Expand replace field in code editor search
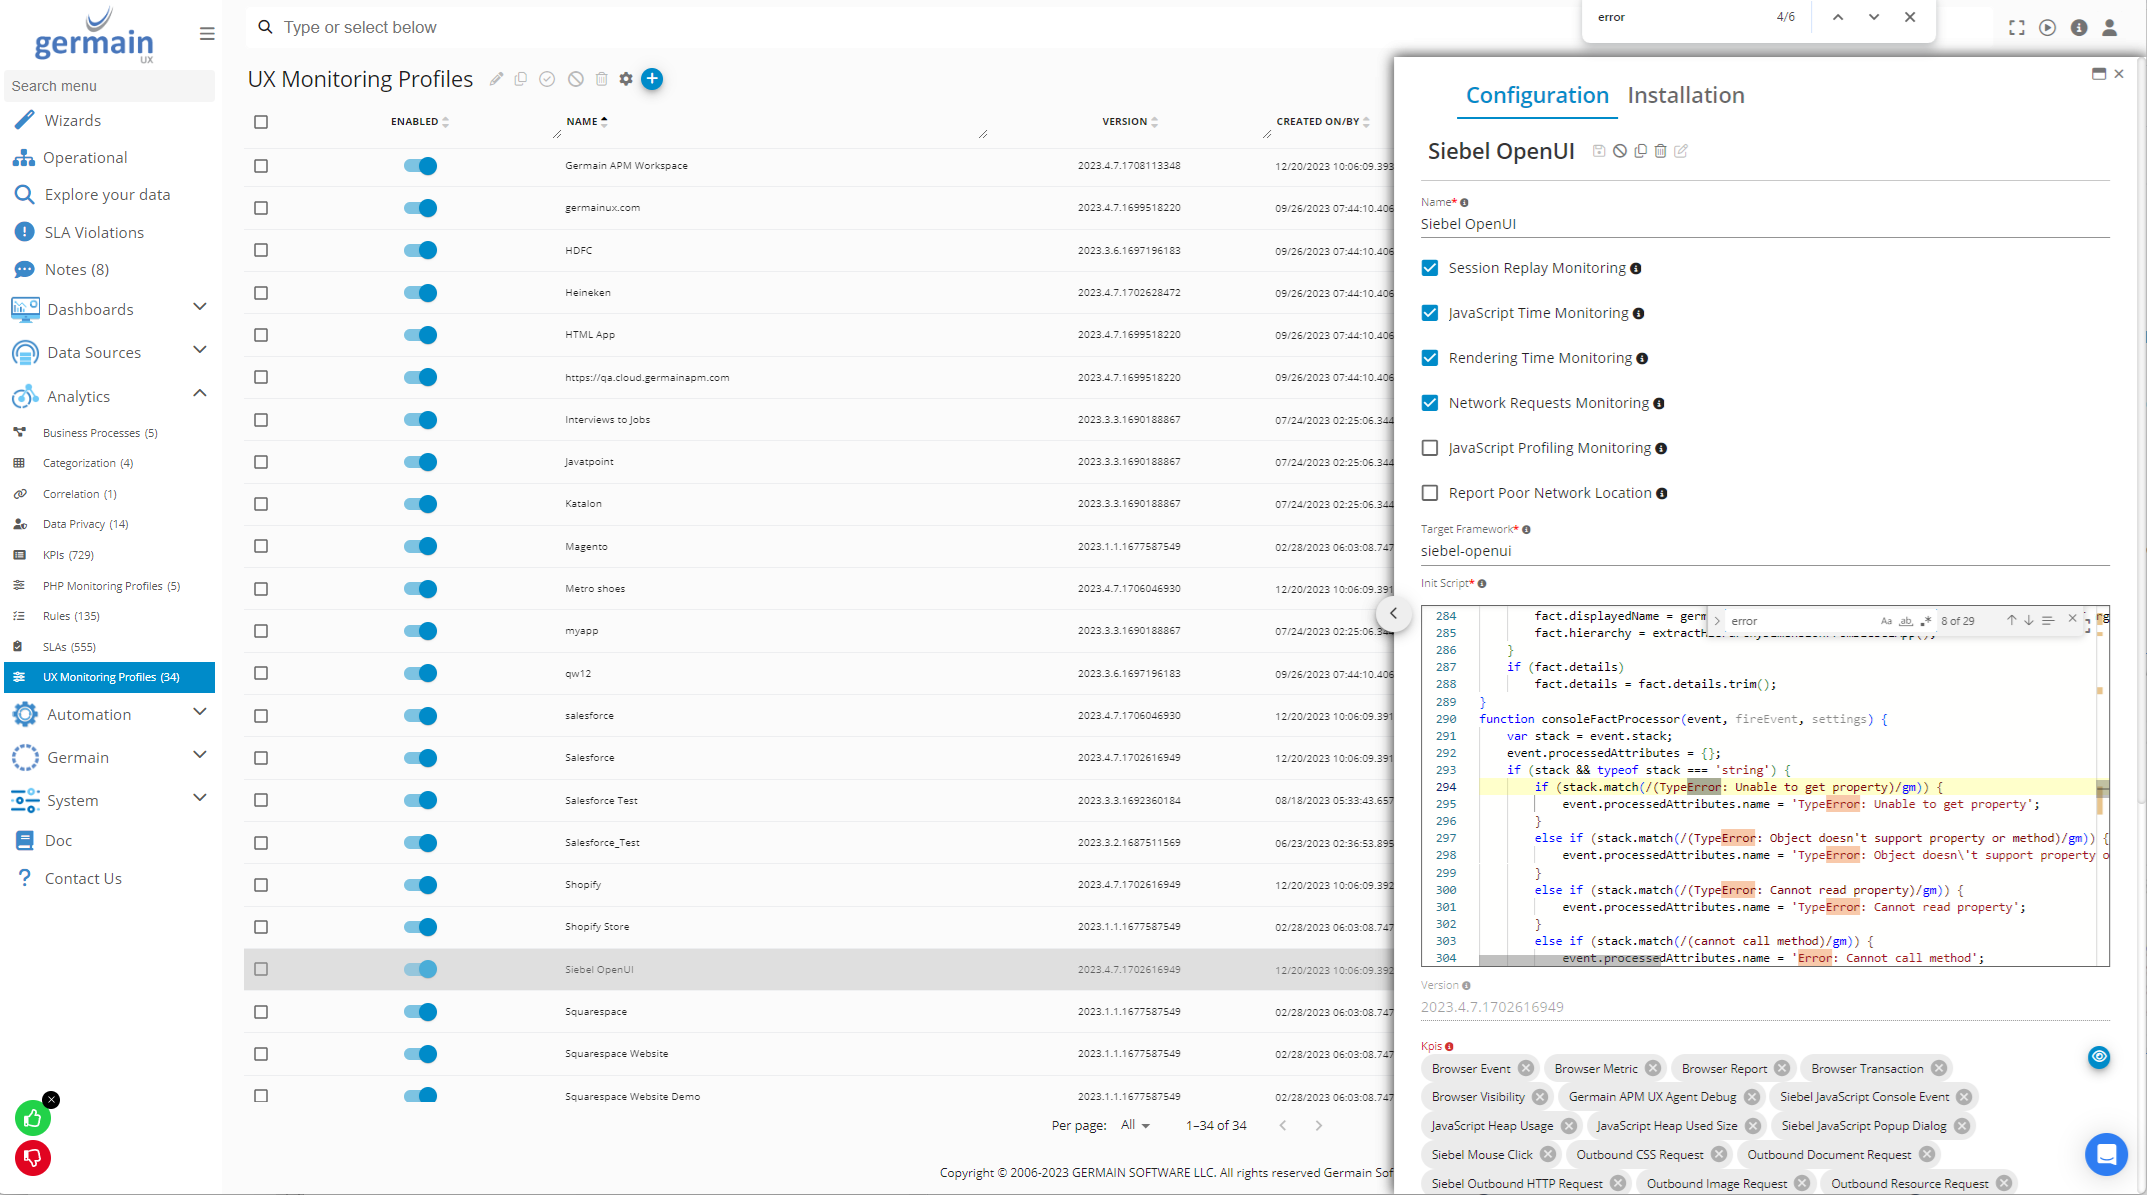The height and width of the screenshot is (1195, 2147). point(1718,621)
